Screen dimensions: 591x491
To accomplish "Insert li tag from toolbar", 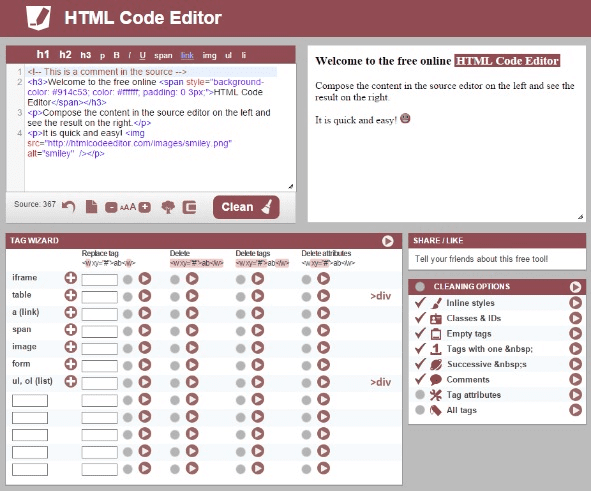I will [x=244, y=55].
